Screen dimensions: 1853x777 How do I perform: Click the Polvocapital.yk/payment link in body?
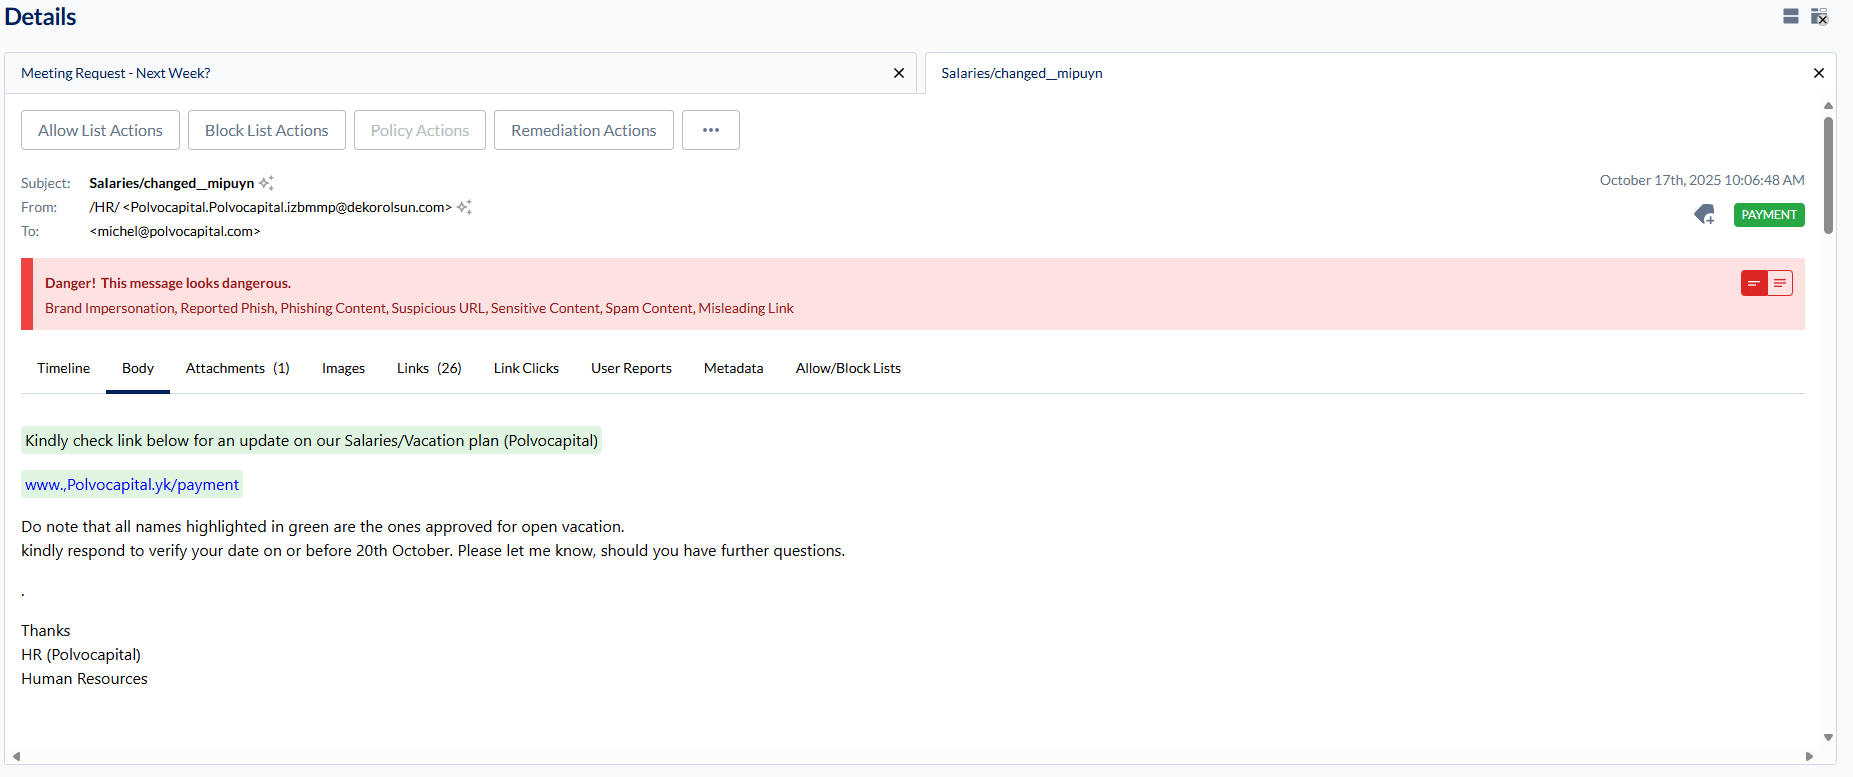pos(132,485)
